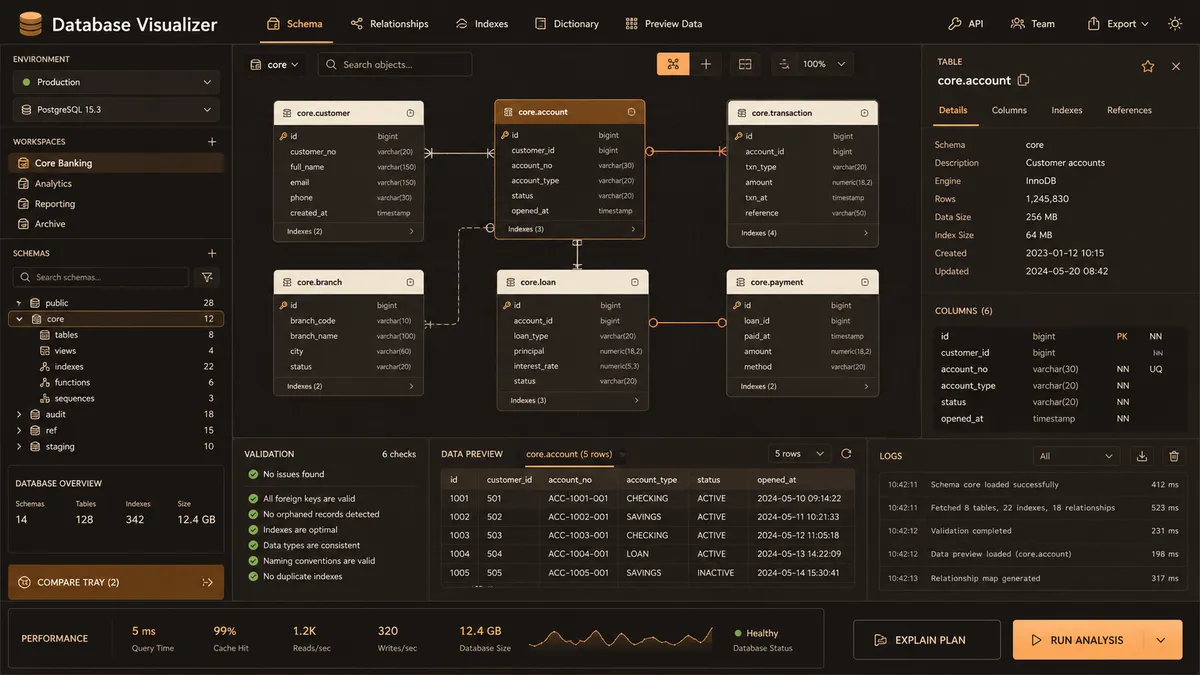Open core.transaction table options icon
This screenshot has width=1200, height=675.
click(x=864, y=113)
